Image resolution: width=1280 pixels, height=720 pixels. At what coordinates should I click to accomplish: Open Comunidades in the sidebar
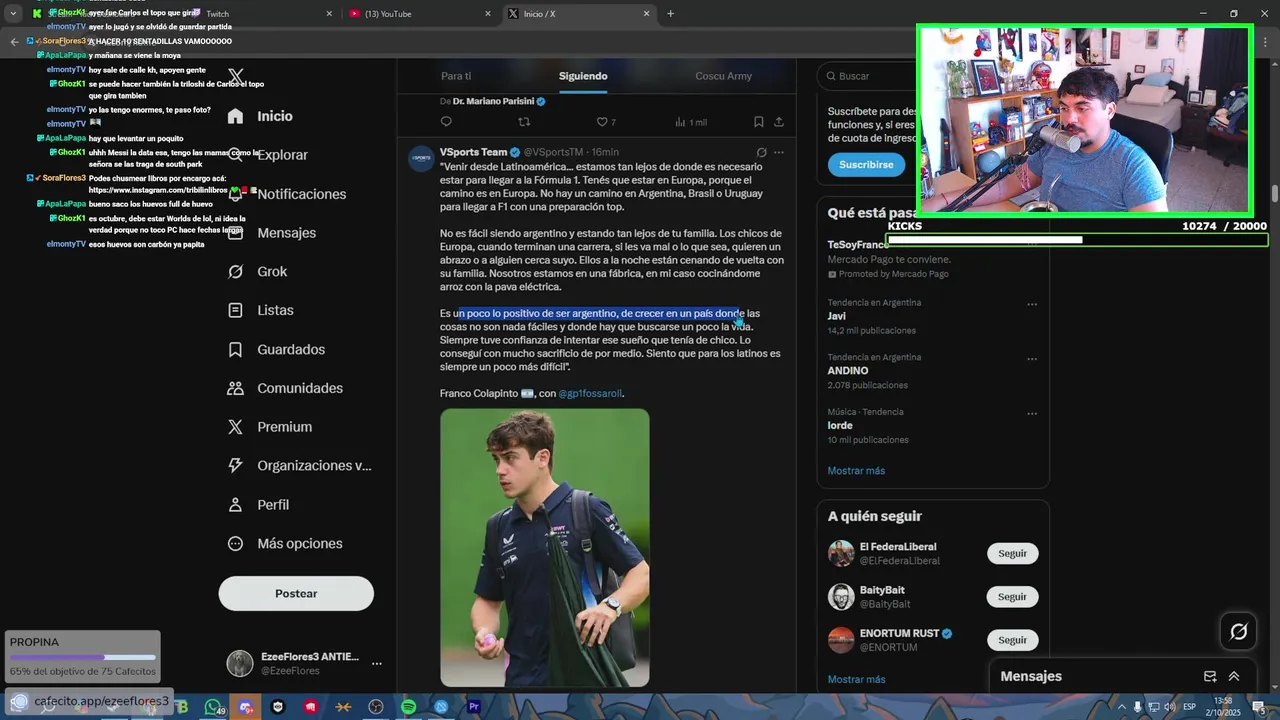[285, 388]
